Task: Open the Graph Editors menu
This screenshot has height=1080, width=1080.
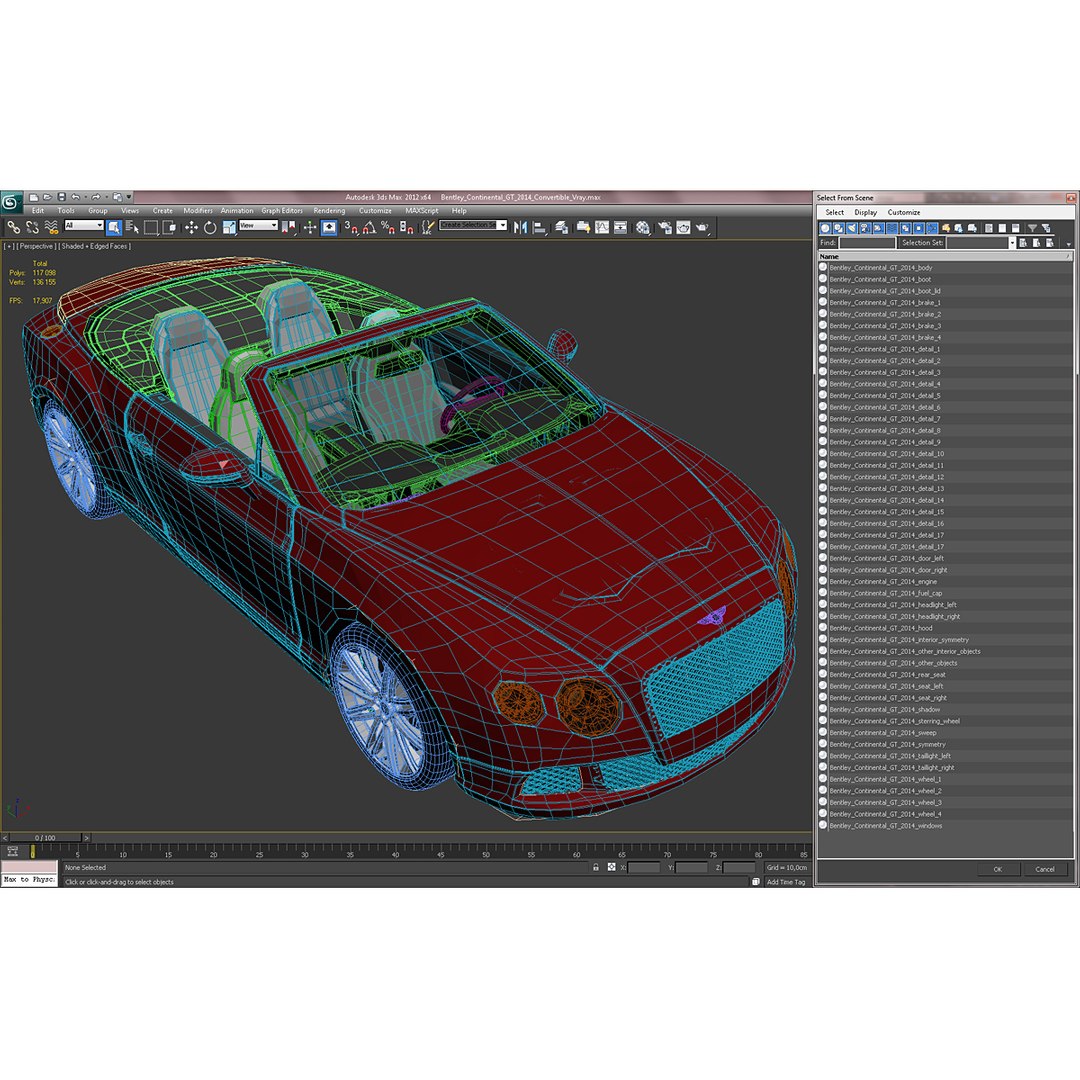Action: coord(282,211)
